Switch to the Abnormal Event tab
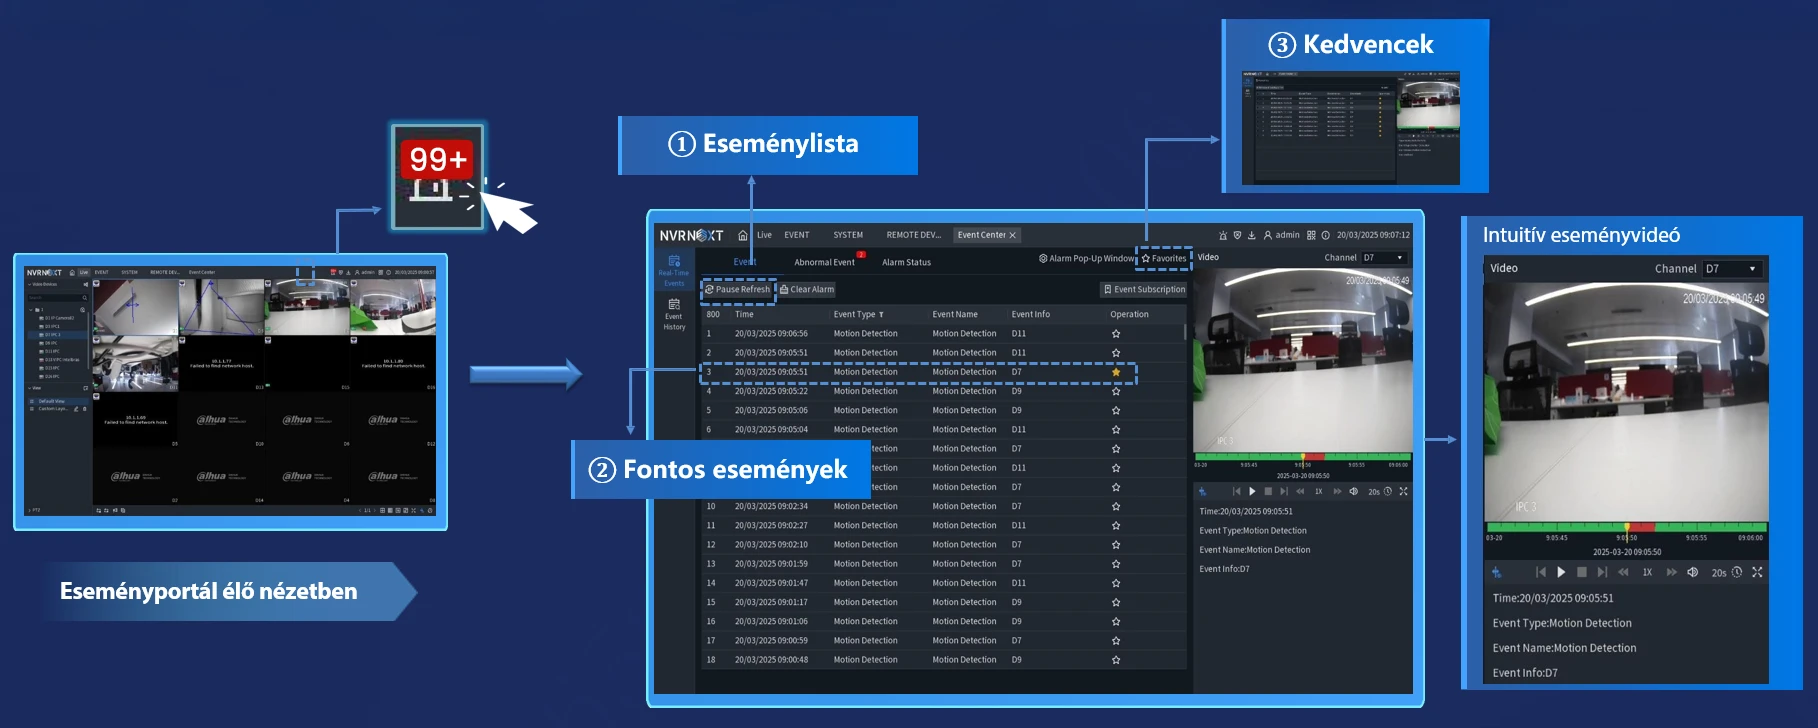The width and height of the screenshot is (1818, 728). click(x=824, y=263)
